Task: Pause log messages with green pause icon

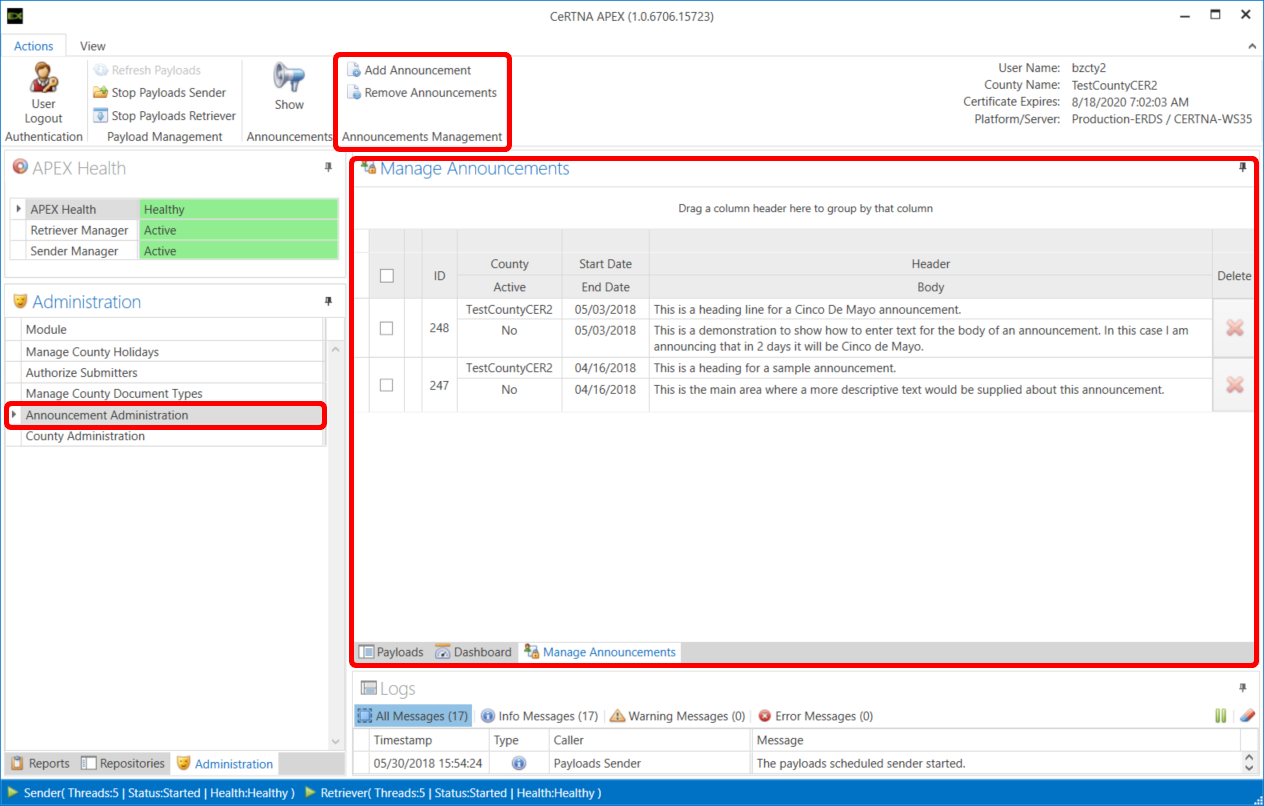Action: pos(1220,716)
